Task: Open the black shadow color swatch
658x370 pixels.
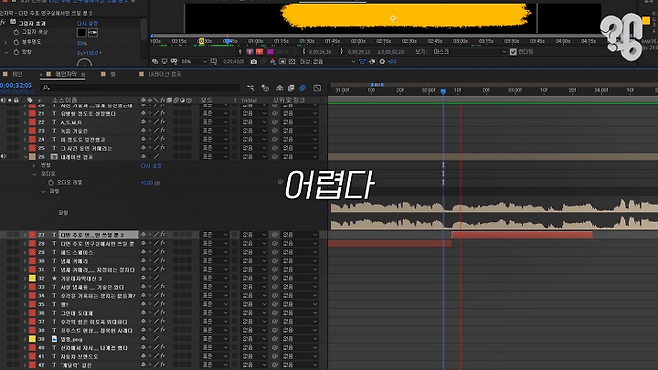Action: coord(81,32)
